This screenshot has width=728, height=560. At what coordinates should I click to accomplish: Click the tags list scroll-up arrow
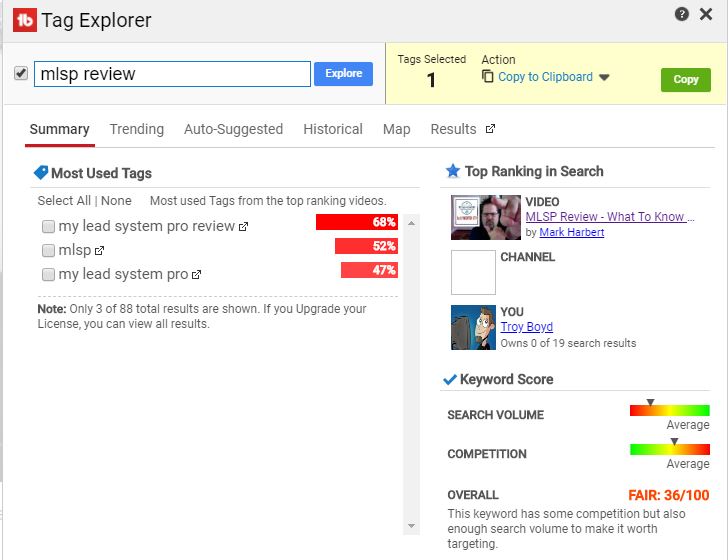click(411, 223)
